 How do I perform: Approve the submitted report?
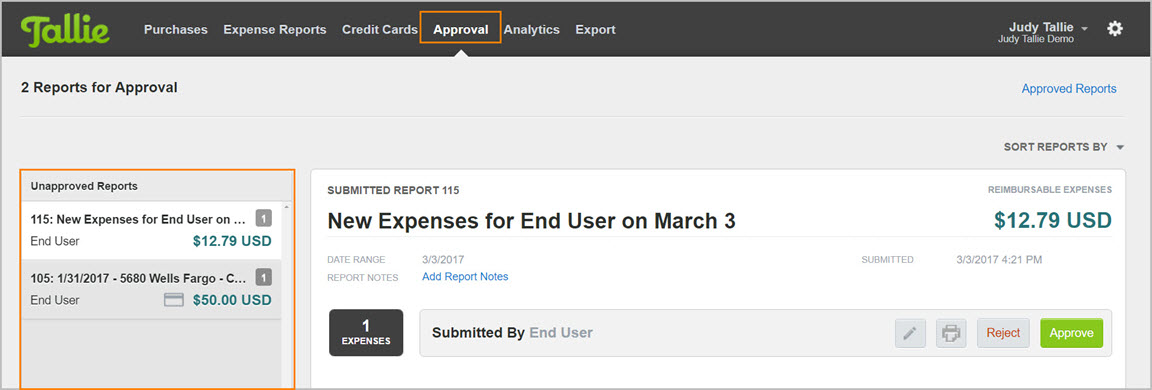pyautogui.click(x=1071, y=333)
